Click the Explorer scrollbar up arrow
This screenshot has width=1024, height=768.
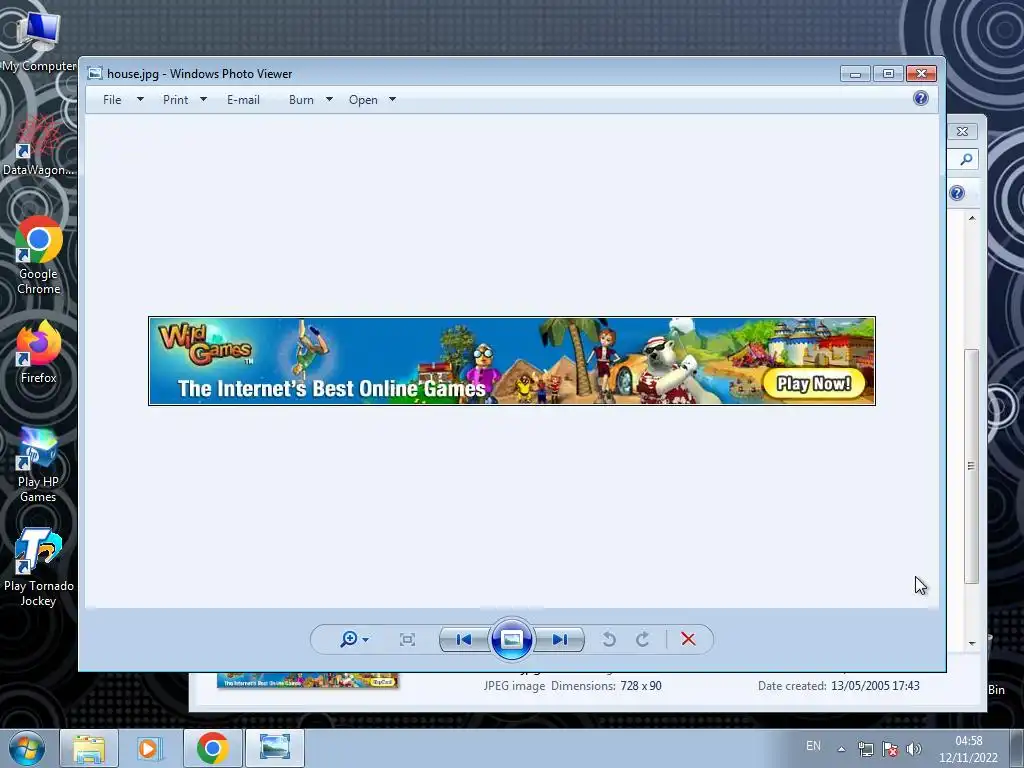pos(972,218)
